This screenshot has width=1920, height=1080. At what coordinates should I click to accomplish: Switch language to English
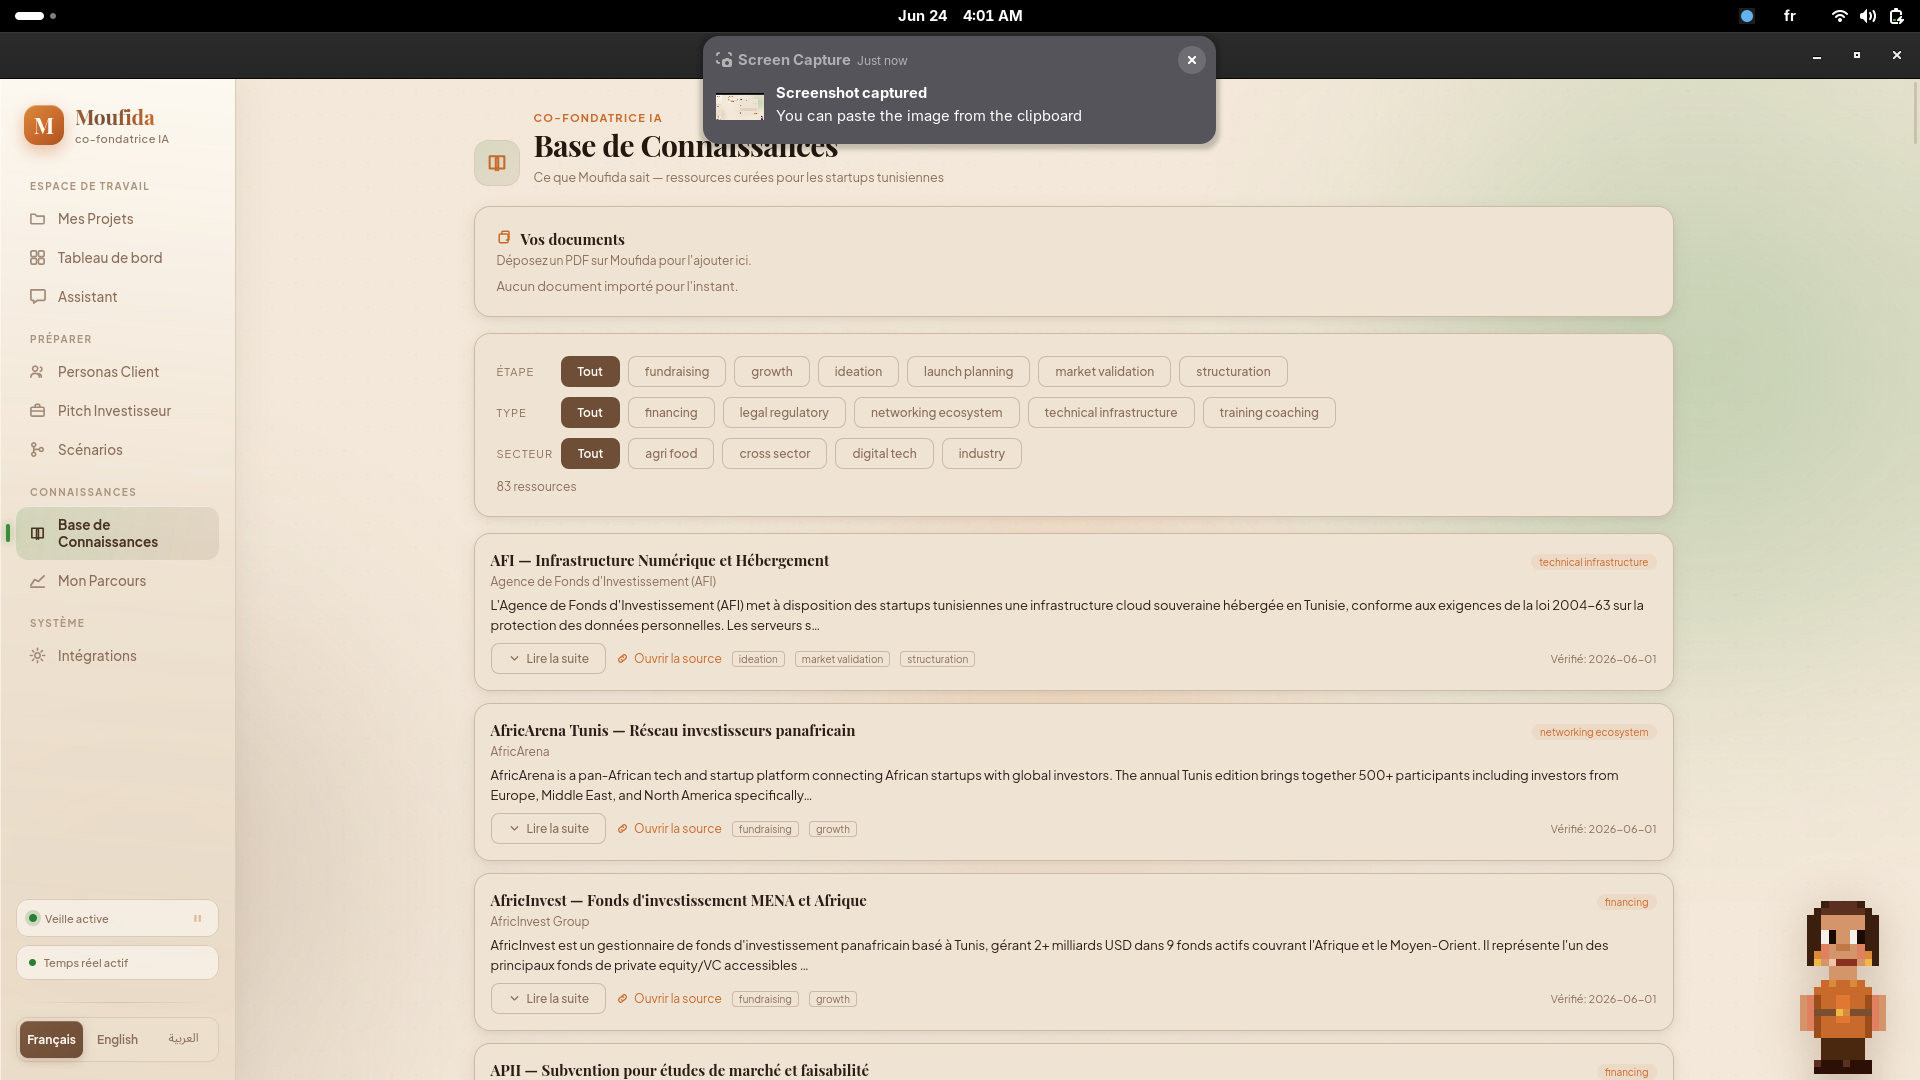point(117,1040)
